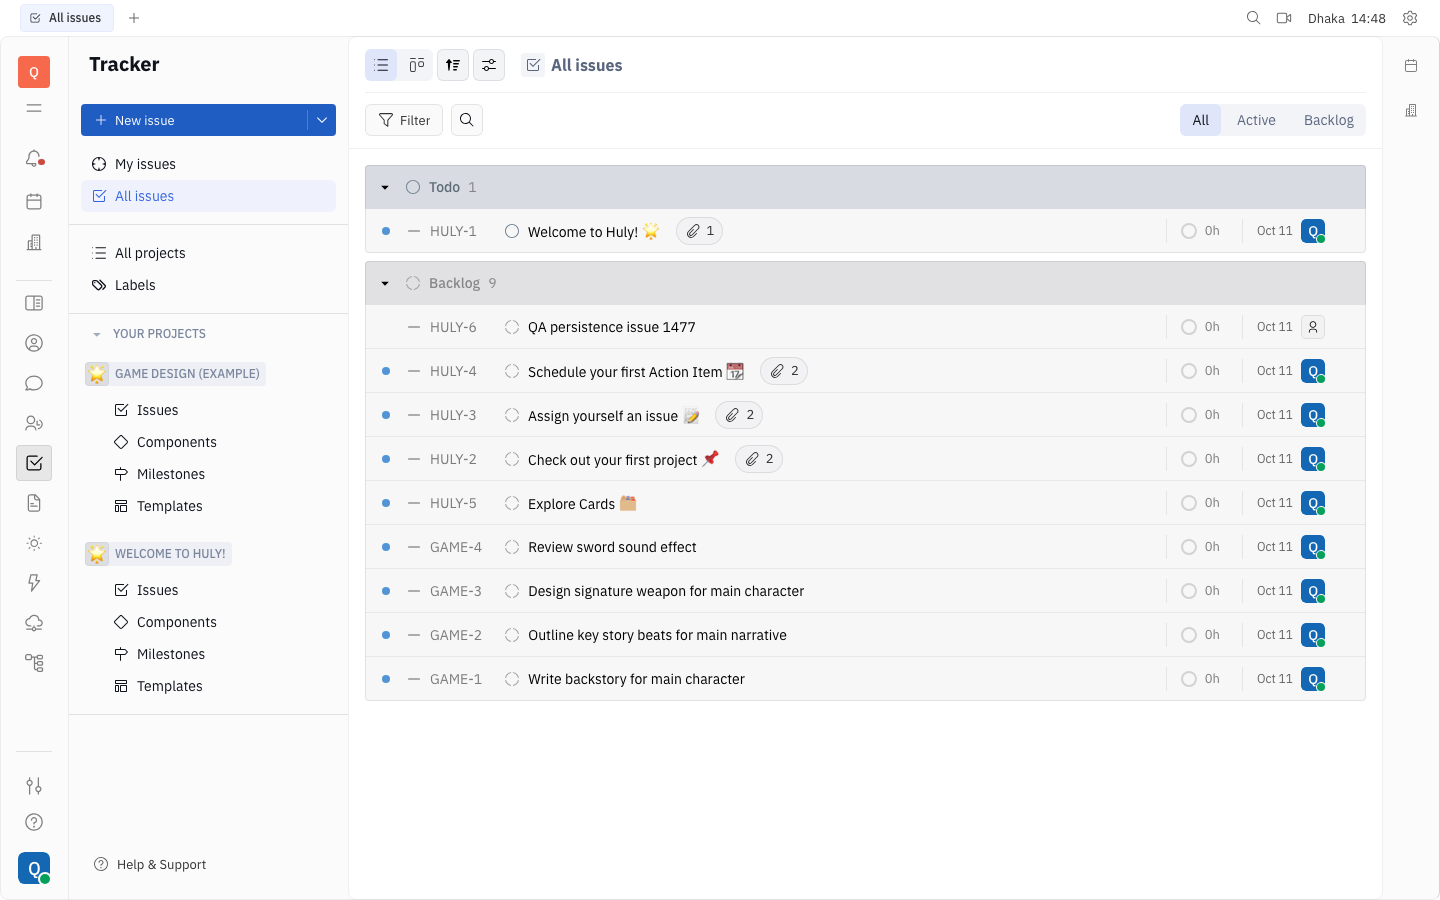This screenshot has width=1440, height=900.
Task: Open the view options sliders icon
Action: pos(489,65)
